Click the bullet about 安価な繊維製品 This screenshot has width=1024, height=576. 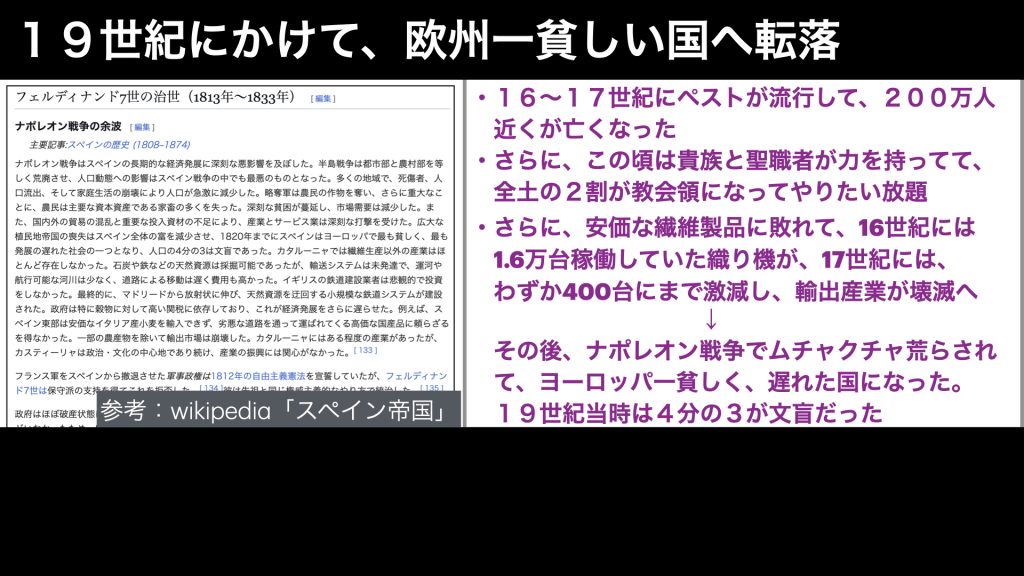(735, 260)
